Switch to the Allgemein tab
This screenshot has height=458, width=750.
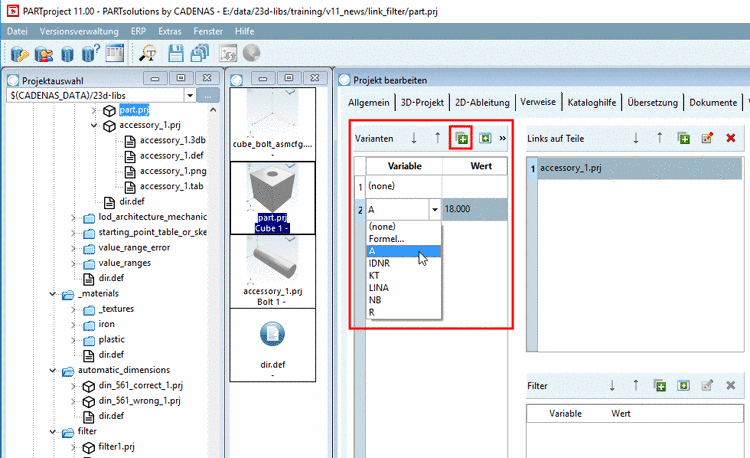coord(368,102)
